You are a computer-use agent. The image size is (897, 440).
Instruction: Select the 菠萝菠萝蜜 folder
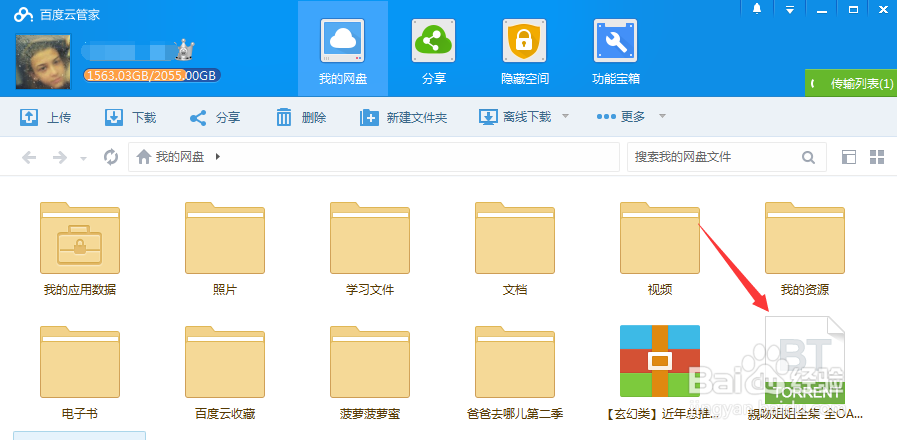tap(370, 373)
